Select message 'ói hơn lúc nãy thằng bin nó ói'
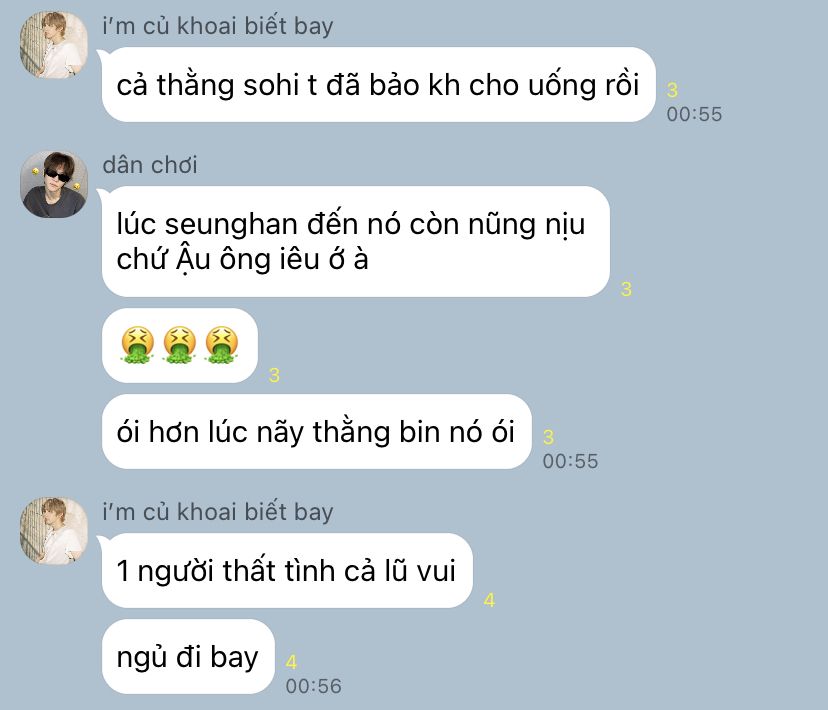This screenshot has width=828, height=710. coord(316,431)
